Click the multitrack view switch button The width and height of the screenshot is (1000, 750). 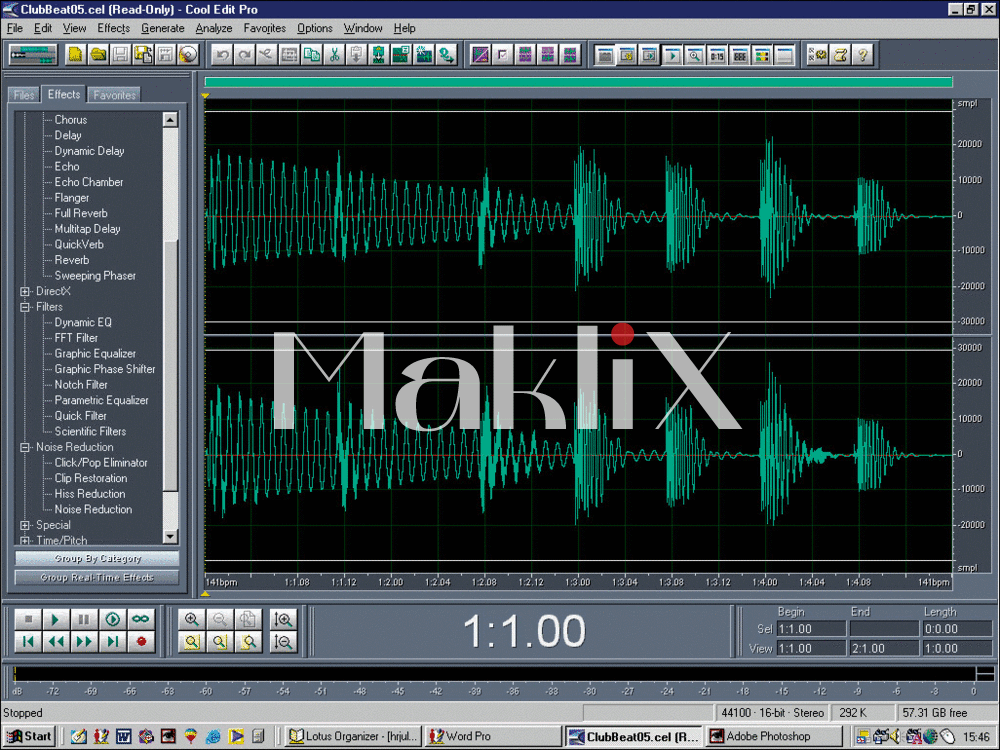32,55
